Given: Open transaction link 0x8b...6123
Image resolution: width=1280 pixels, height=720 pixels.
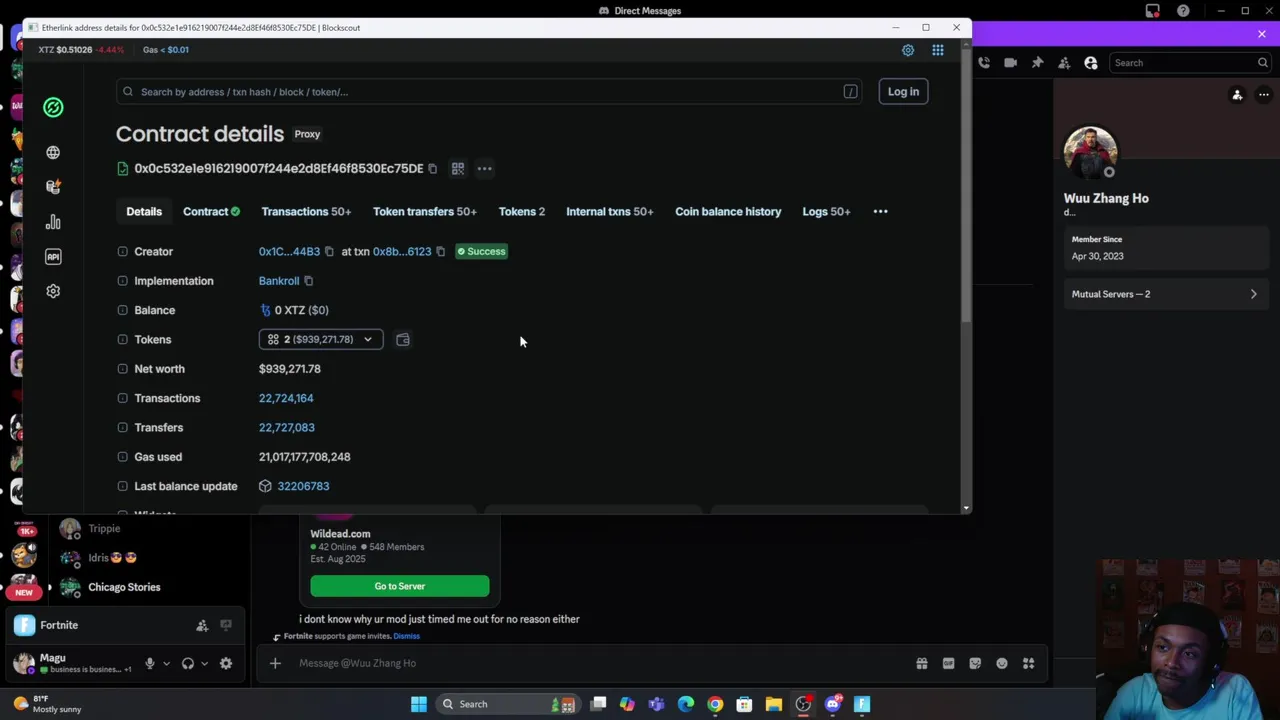Looking at the screenshot, I should pos(402,252).
